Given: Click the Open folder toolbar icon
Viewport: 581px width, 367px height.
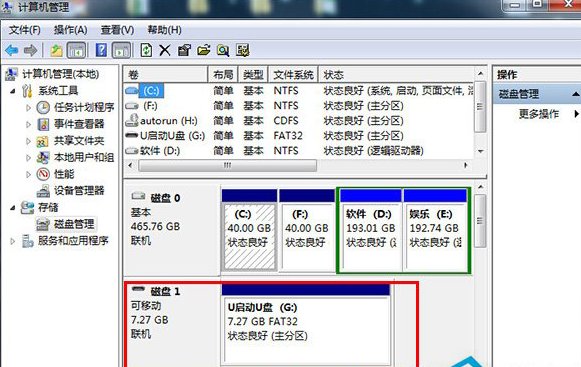Looking at the screenshot, I should click(204, 50).
